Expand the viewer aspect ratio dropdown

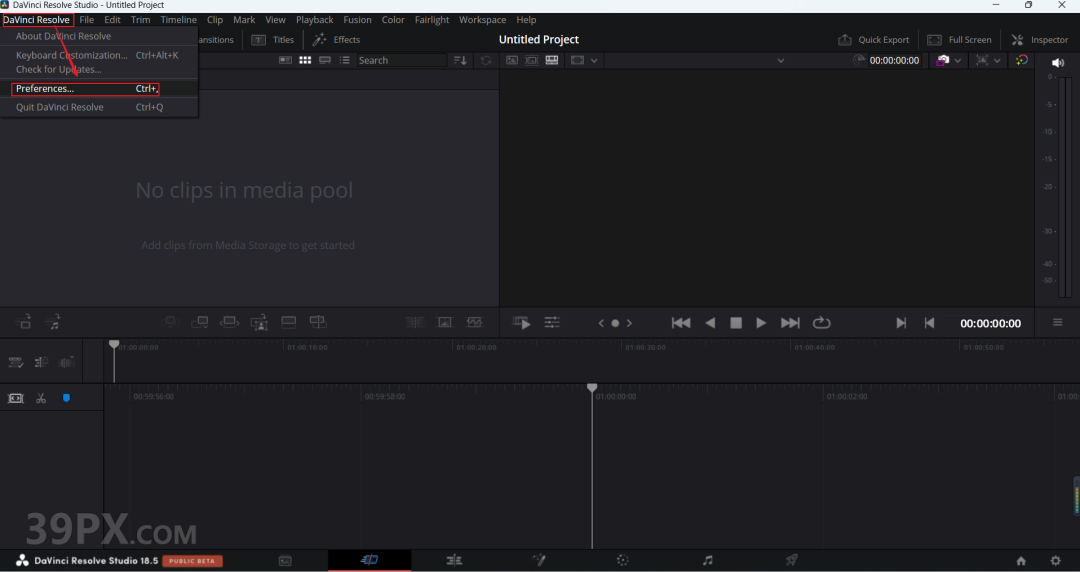coord(594,61)
